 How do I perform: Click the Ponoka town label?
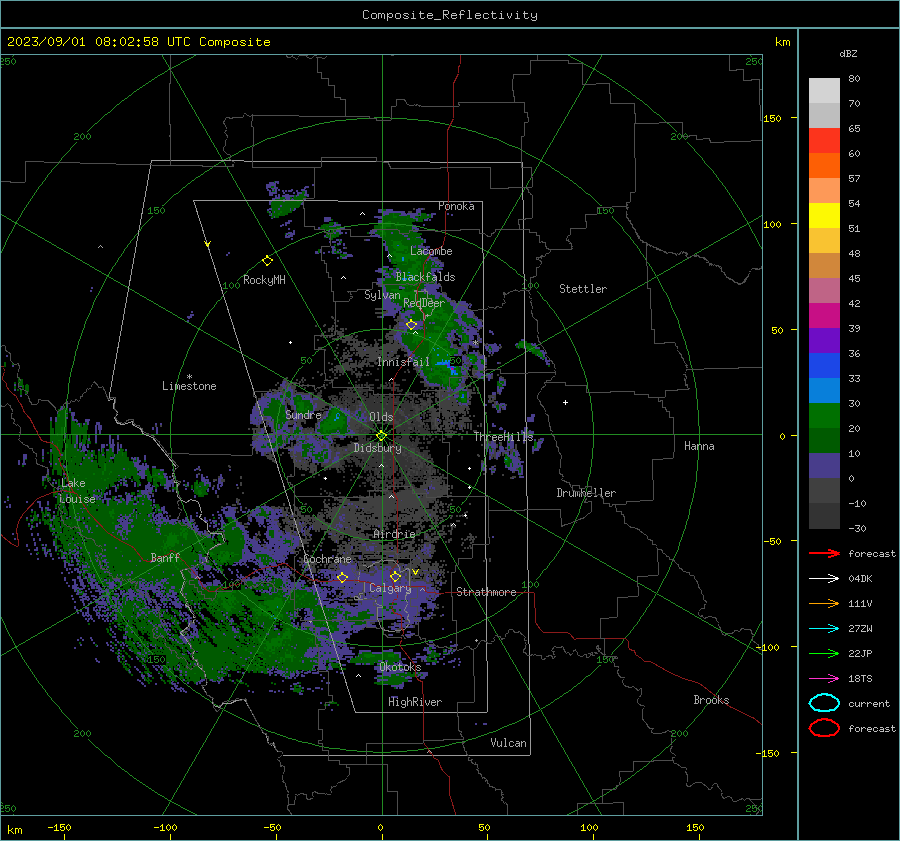pyautogui.click(x=456, y=206)
